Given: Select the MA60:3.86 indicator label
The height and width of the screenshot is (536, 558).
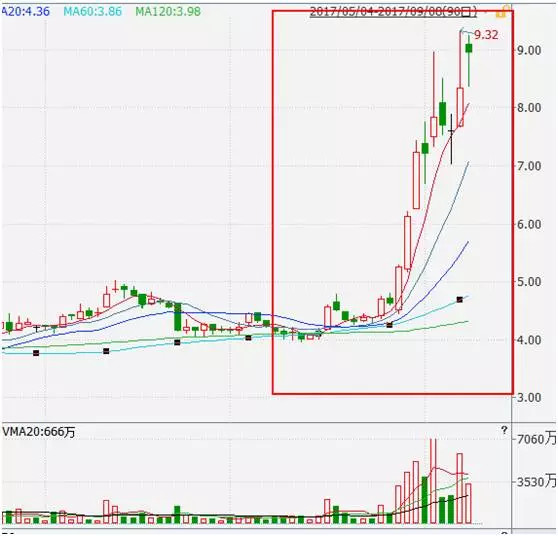Looking at the screenshot, I should 93,11.
